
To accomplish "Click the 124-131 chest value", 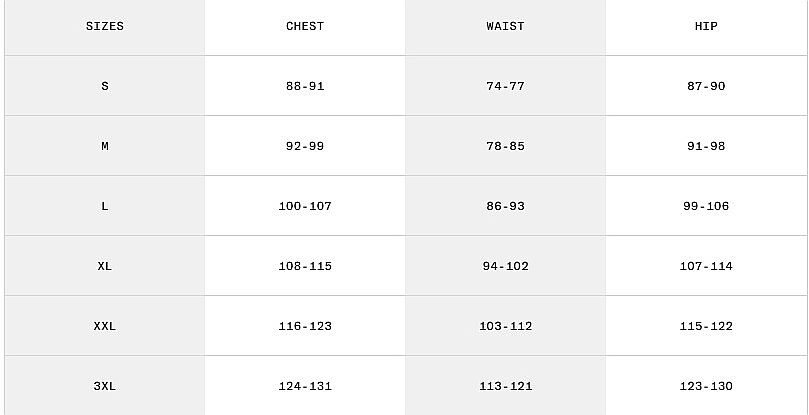I will point(305,386).
